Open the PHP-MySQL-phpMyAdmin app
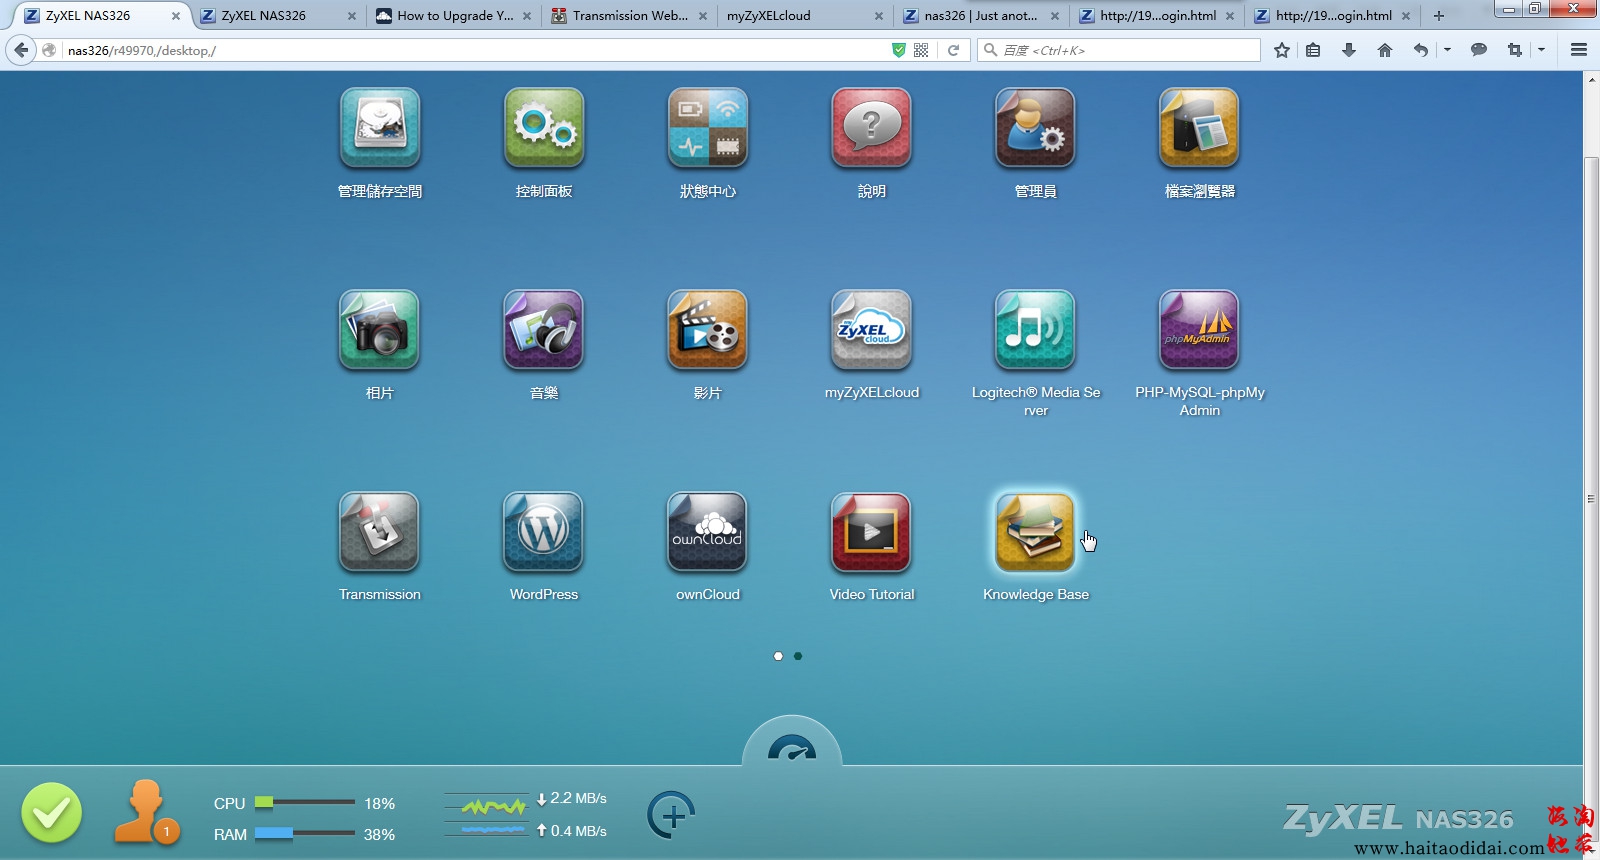 point(1199,330)
